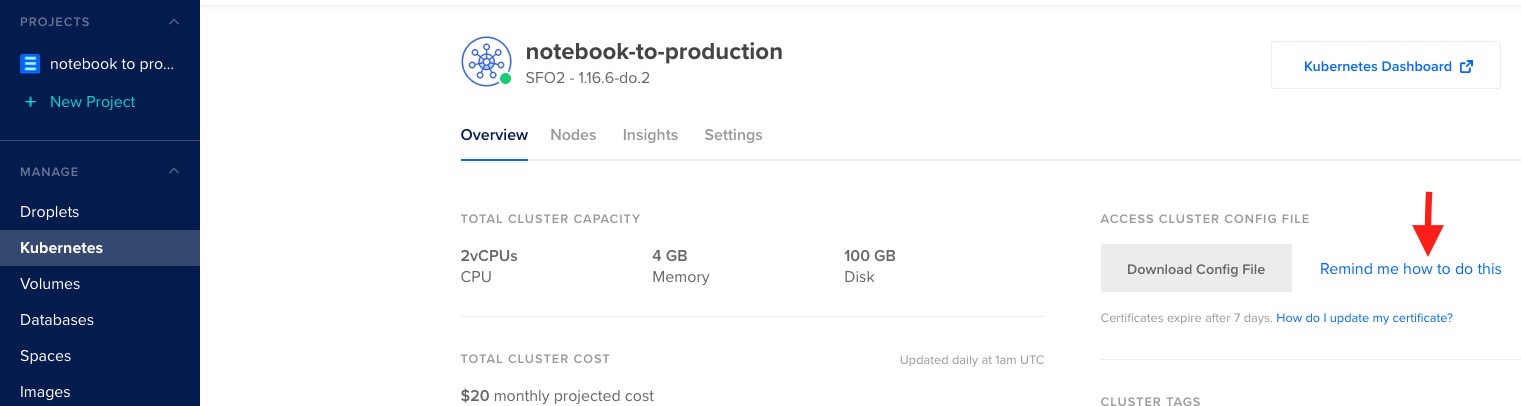Image resolution: width=1521 pixels, height=406 pixels.
Task: Collapse the Manage sidebar section
Action: (174, 172)
